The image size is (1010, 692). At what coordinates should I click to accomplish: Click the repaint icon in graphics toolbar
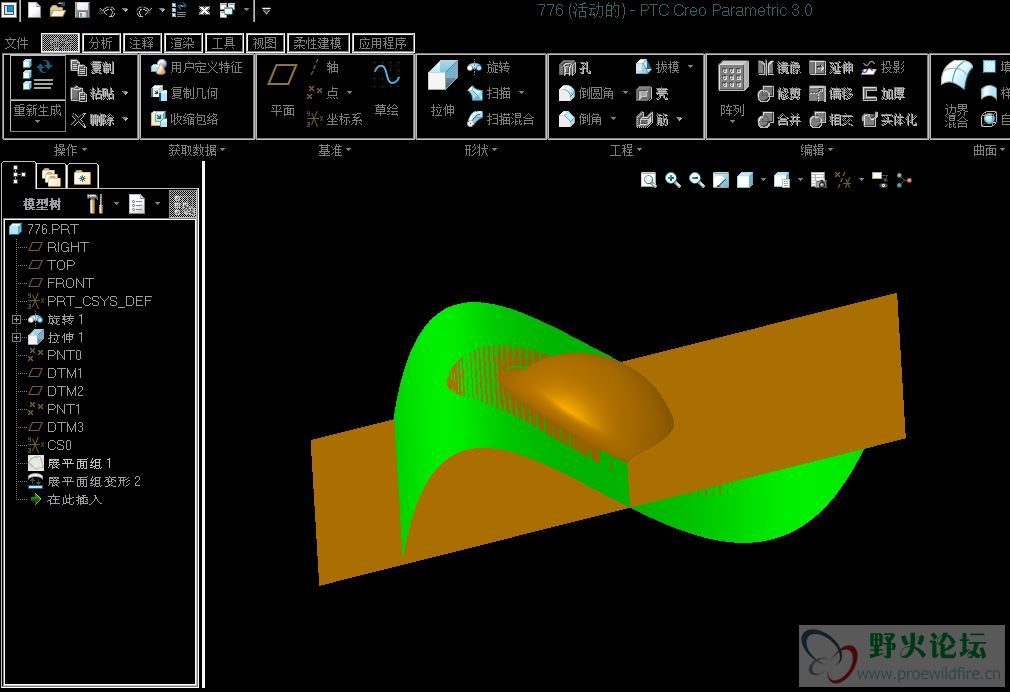click(721, 180)
